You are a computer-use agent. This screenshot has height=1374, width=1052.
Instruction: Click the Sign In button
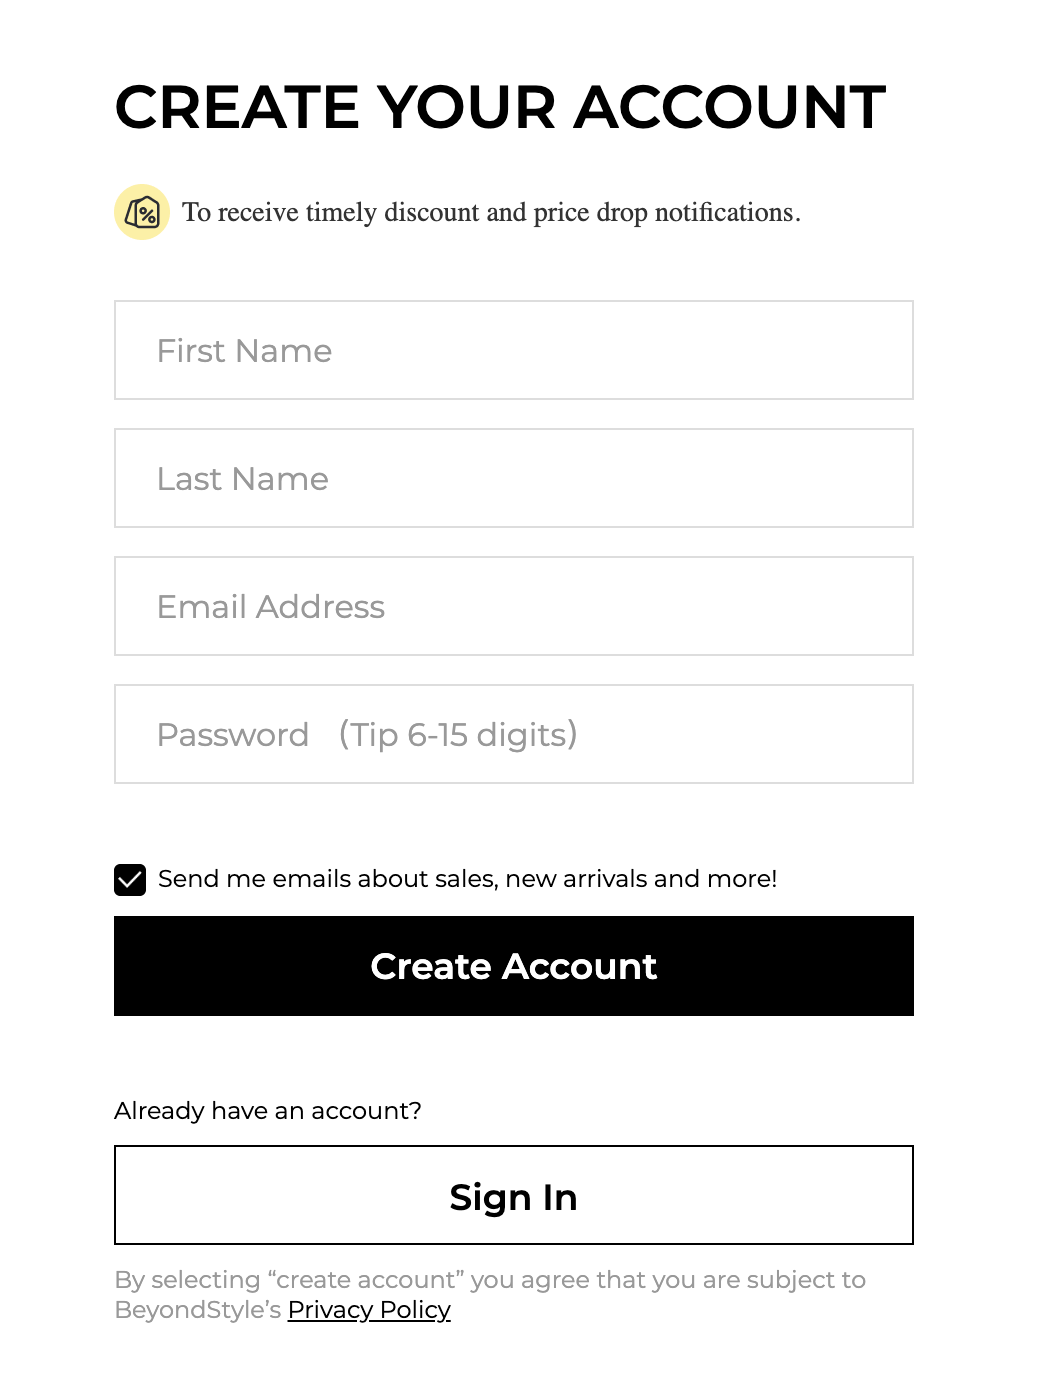[513, 1195]
